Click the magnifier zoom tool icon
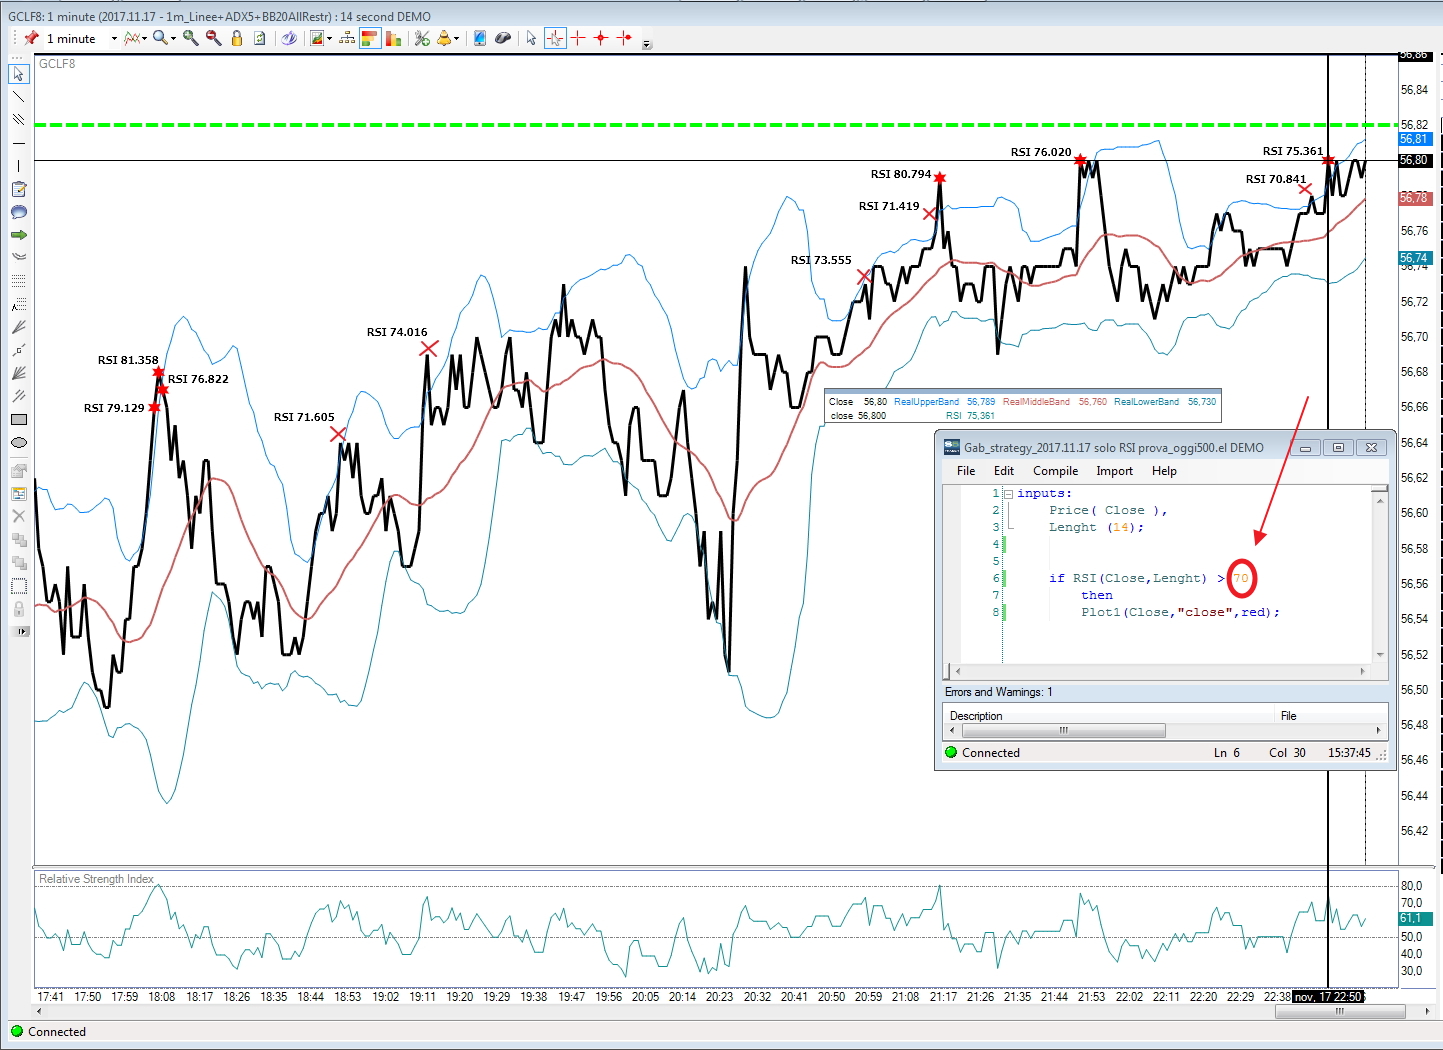Screen dimensions: 1443x1050 [x=159, y=38]
